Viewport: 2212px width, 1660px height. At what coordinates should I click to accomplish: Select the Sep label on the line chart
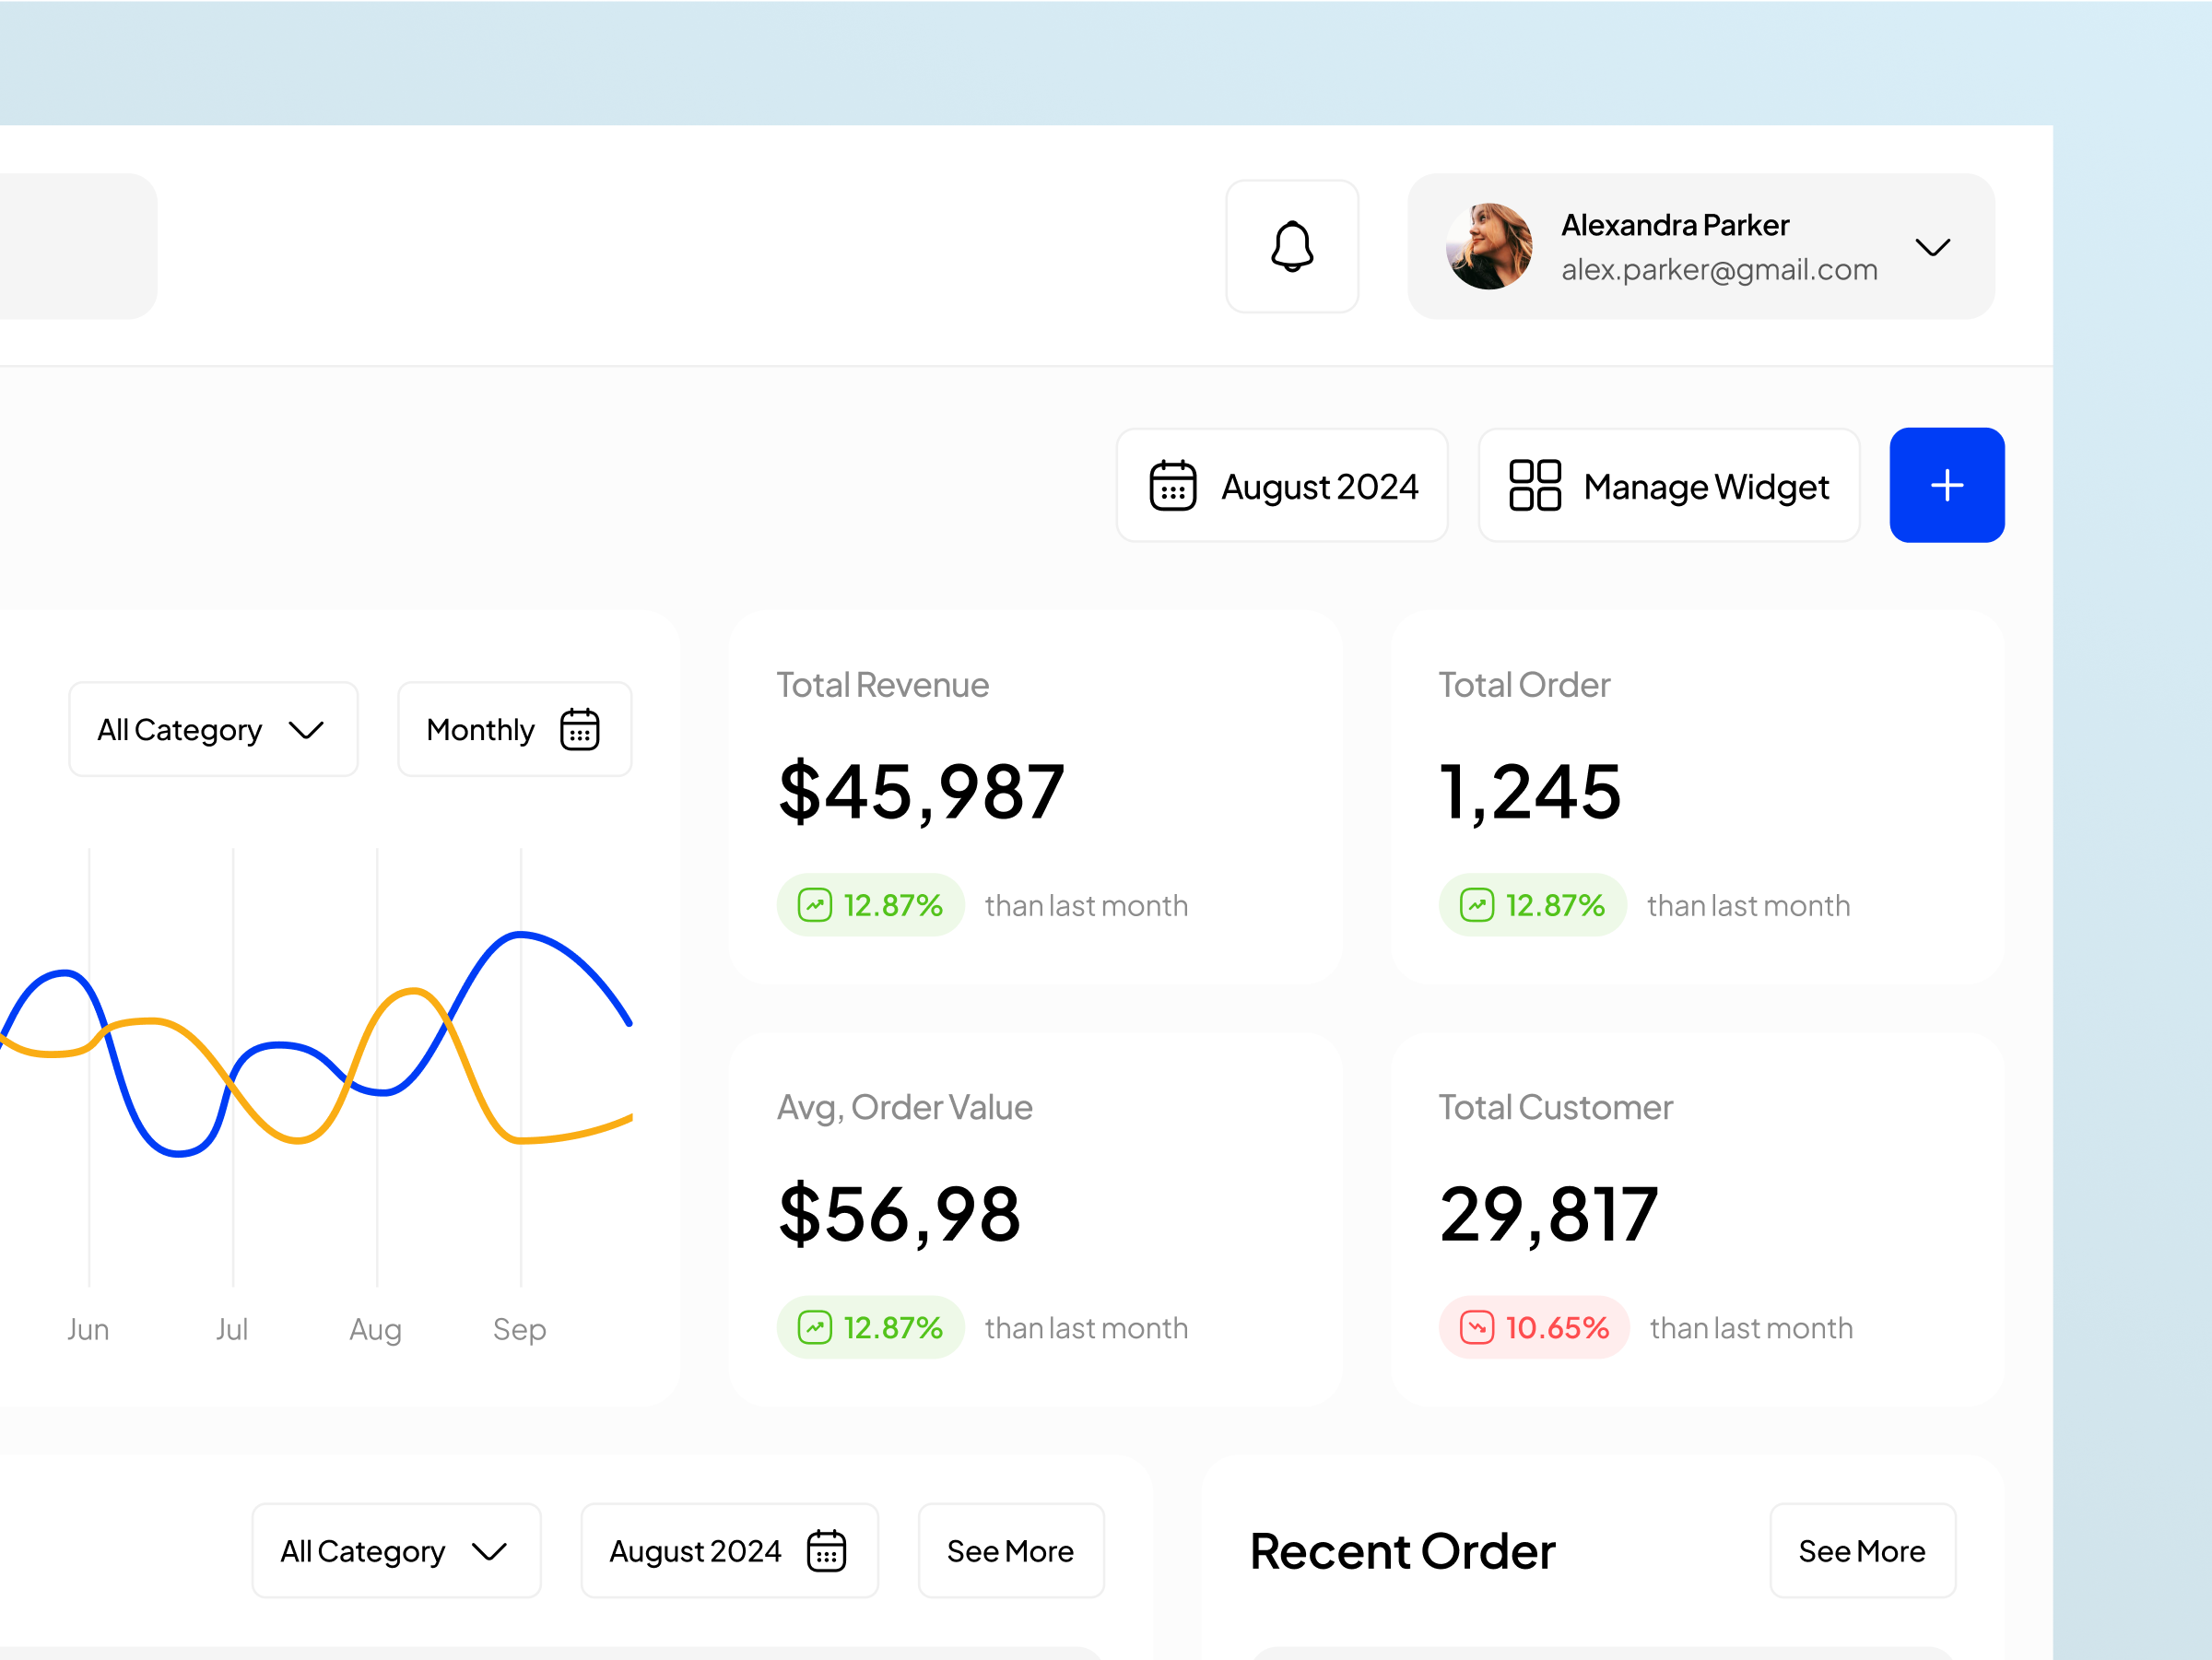[x=519, y=1329]
